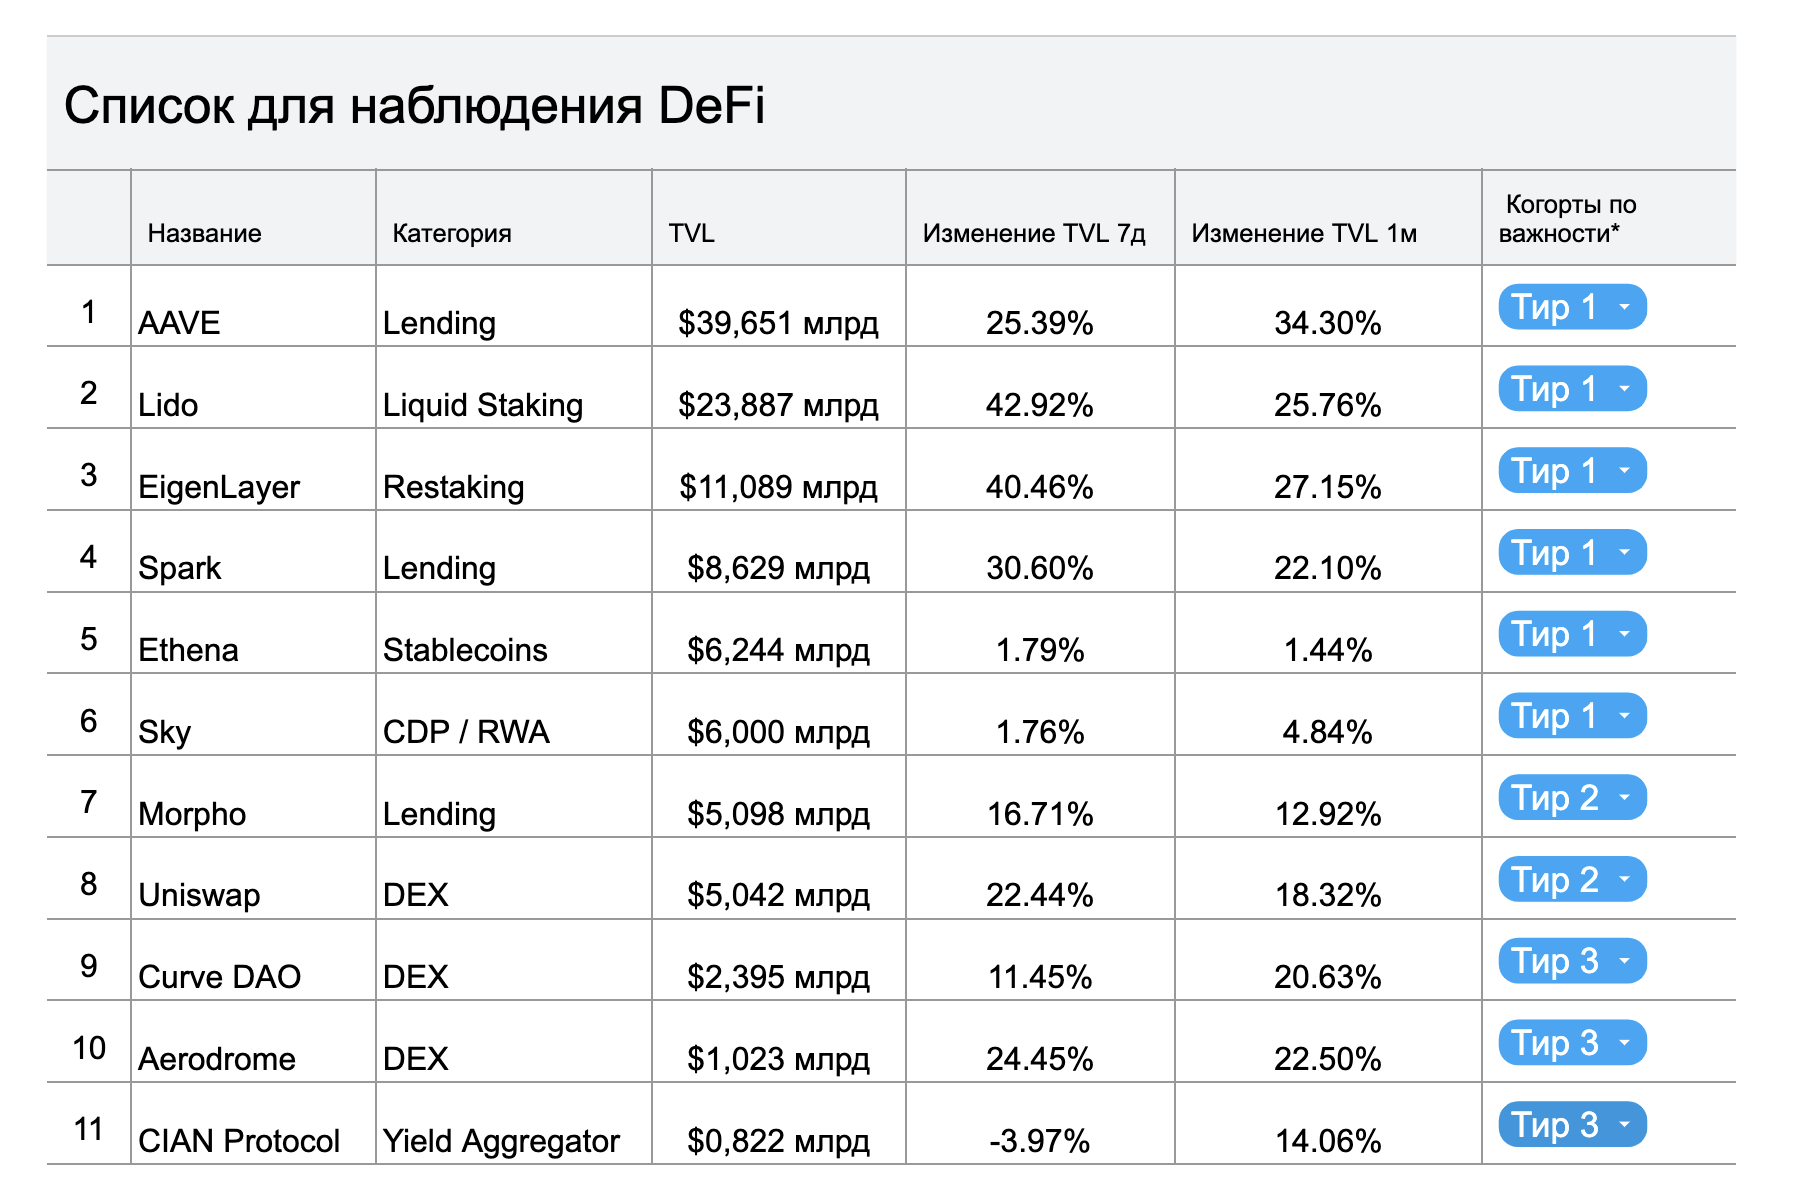1800x1196 pixels.
Task: Open Aerodrome's Тир 3 dropdown
Action: click(x=1571, y=1043)
